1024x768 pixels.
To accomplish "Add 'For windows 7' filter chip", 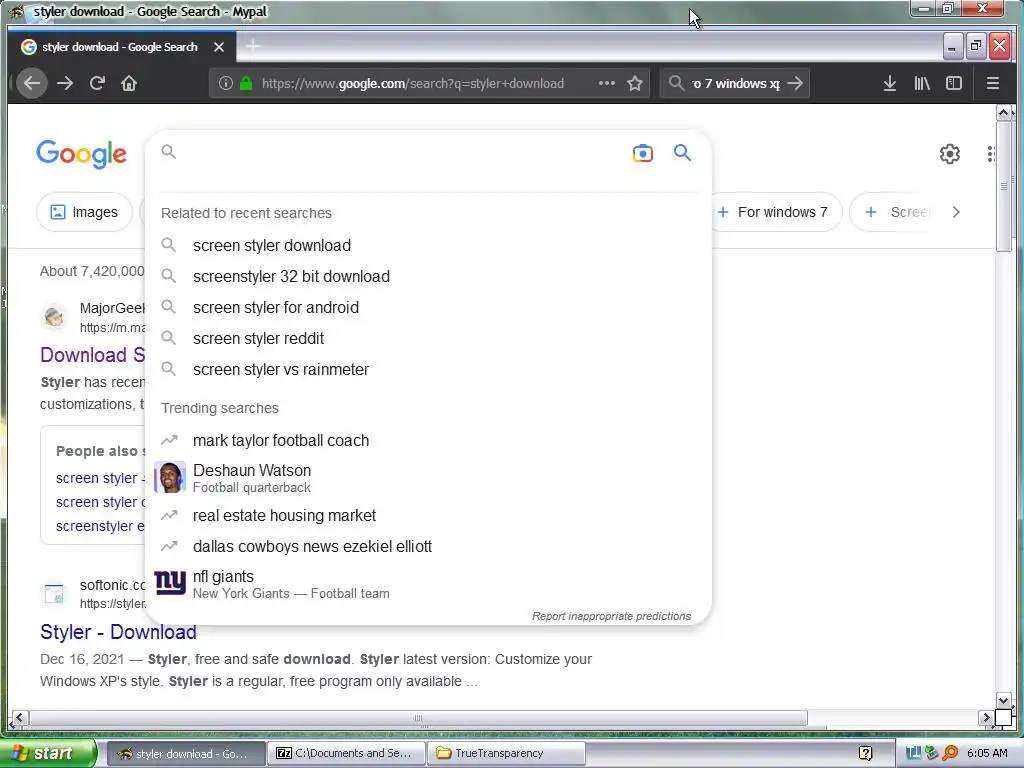I will (x=774, y=212).
